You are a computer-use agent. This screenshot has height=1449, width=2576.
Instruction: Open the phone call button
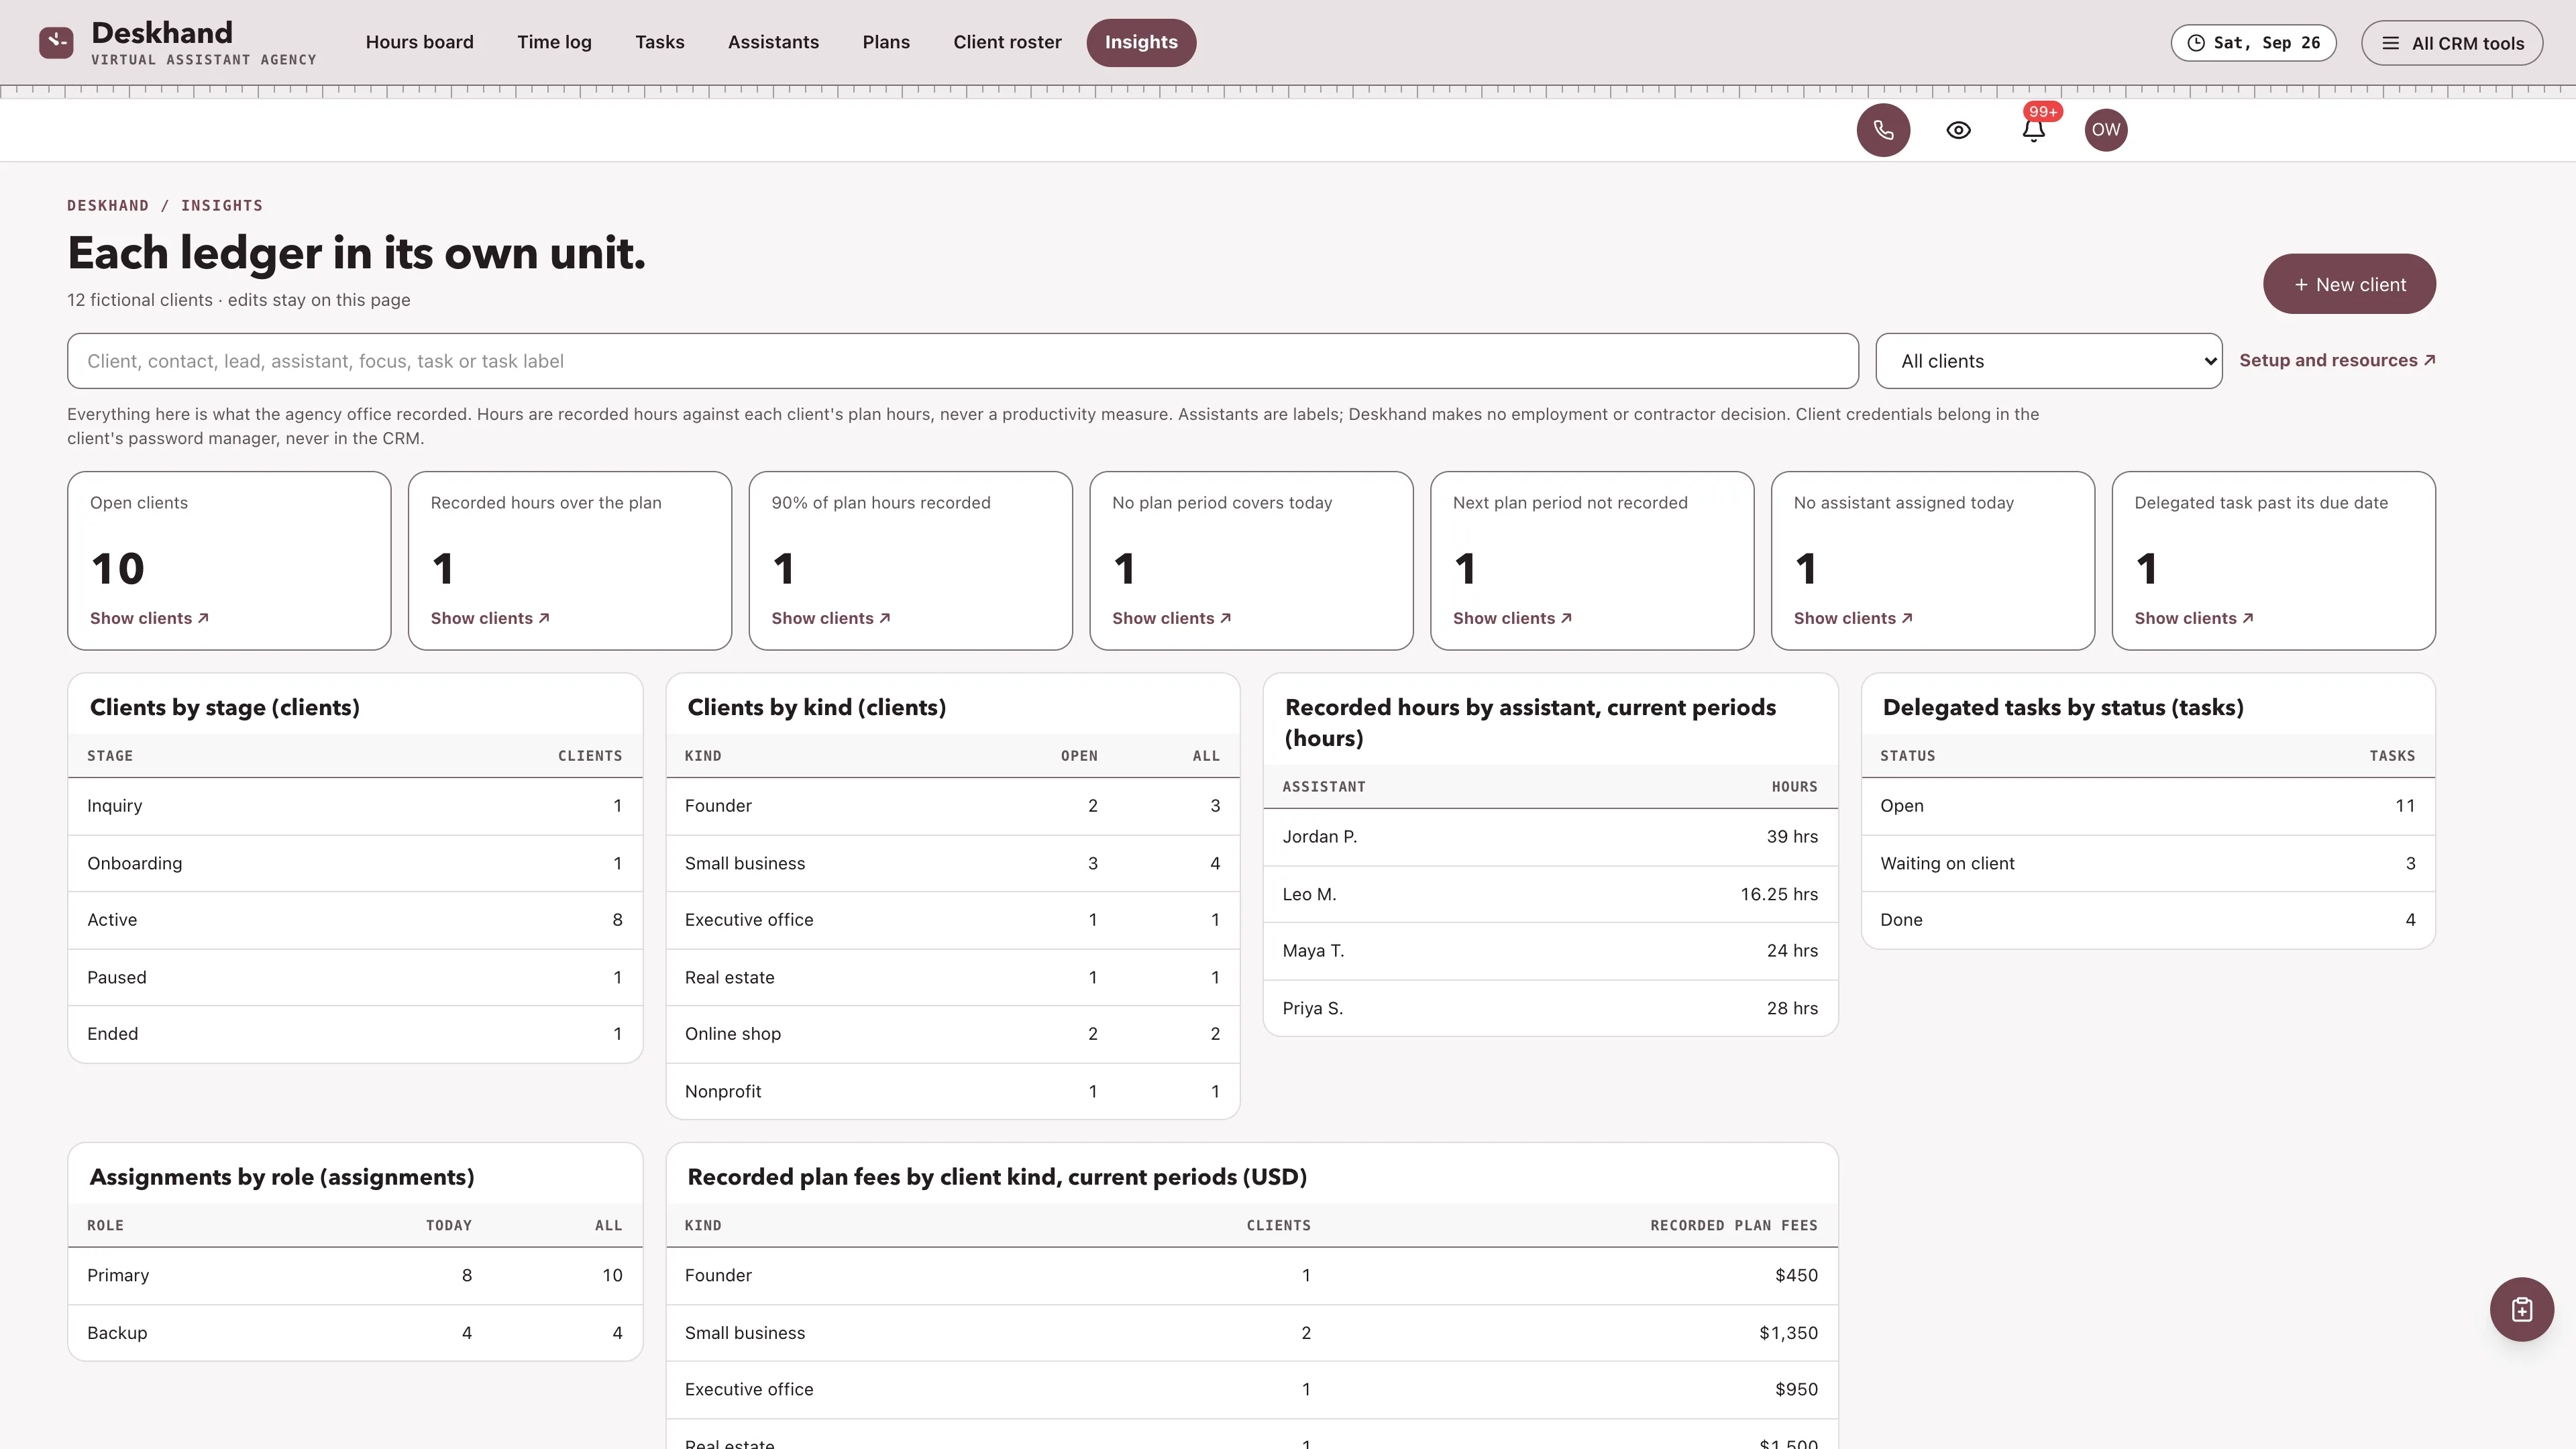[x=1883, y=130]
